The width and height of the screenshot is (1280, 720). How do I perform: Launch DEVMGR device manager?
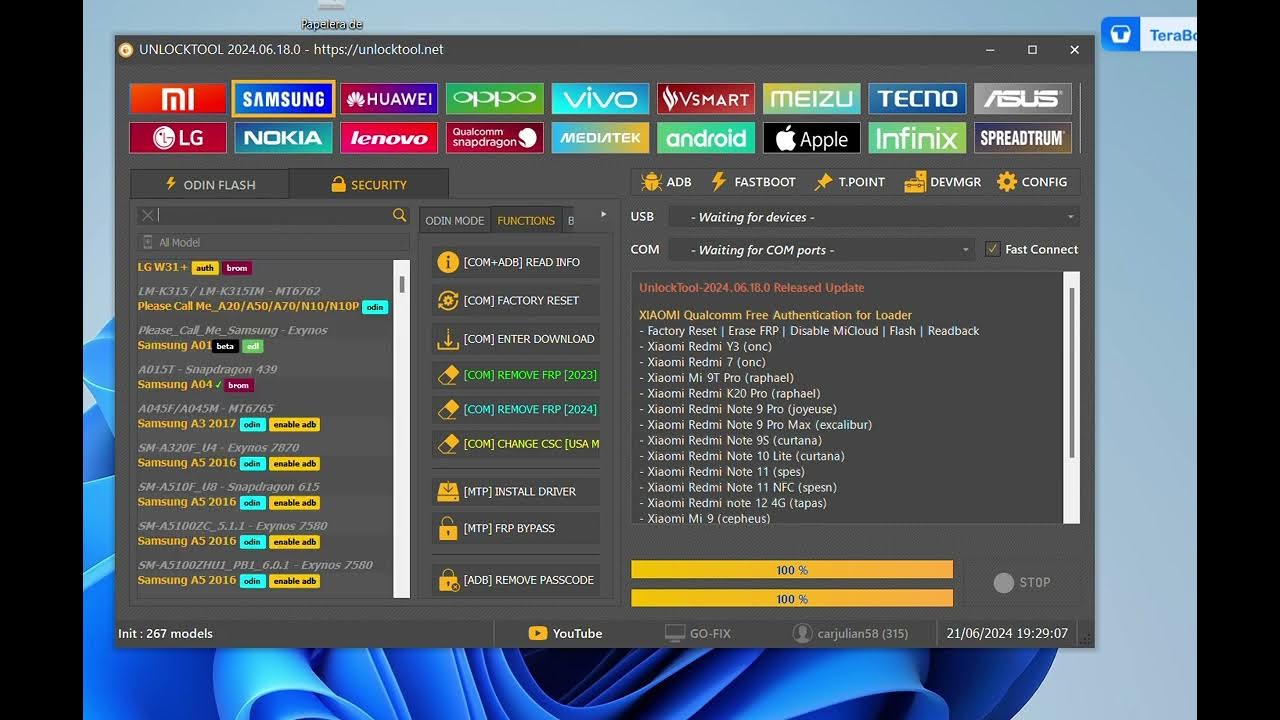pyautogui.click(x=943, y=182)
